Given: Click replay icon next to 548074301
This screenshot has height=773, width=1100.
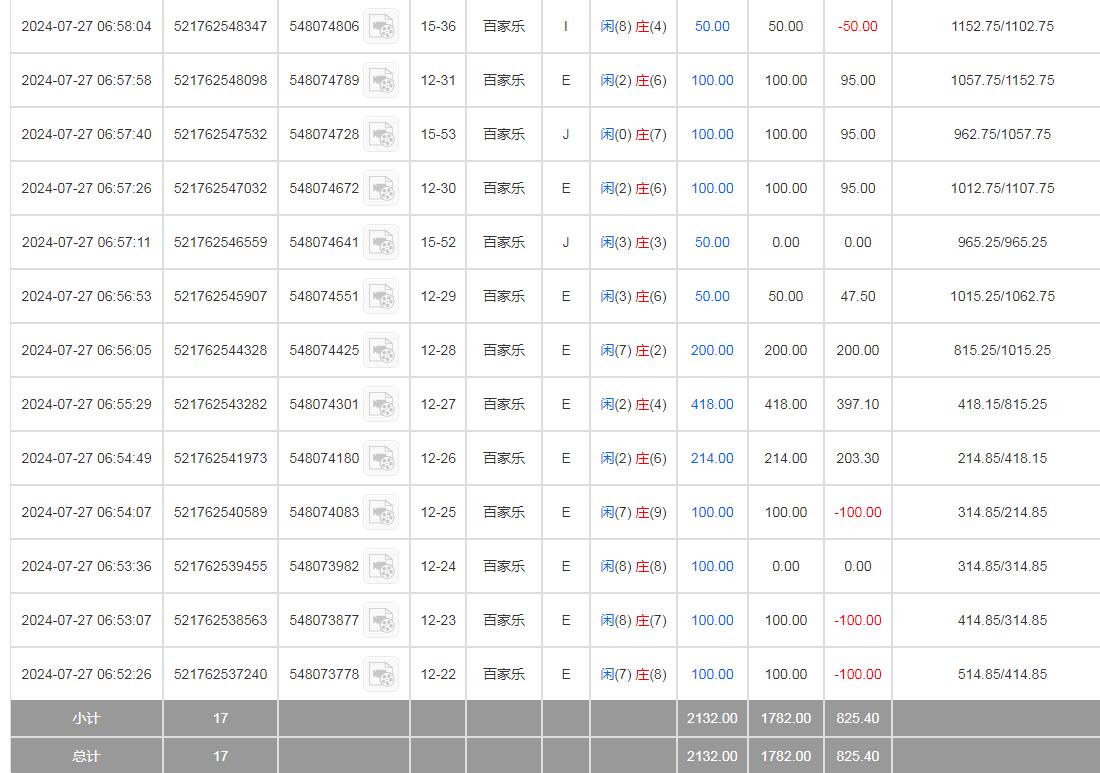Looking at the screenshot, I should click(x=380, y=405).
